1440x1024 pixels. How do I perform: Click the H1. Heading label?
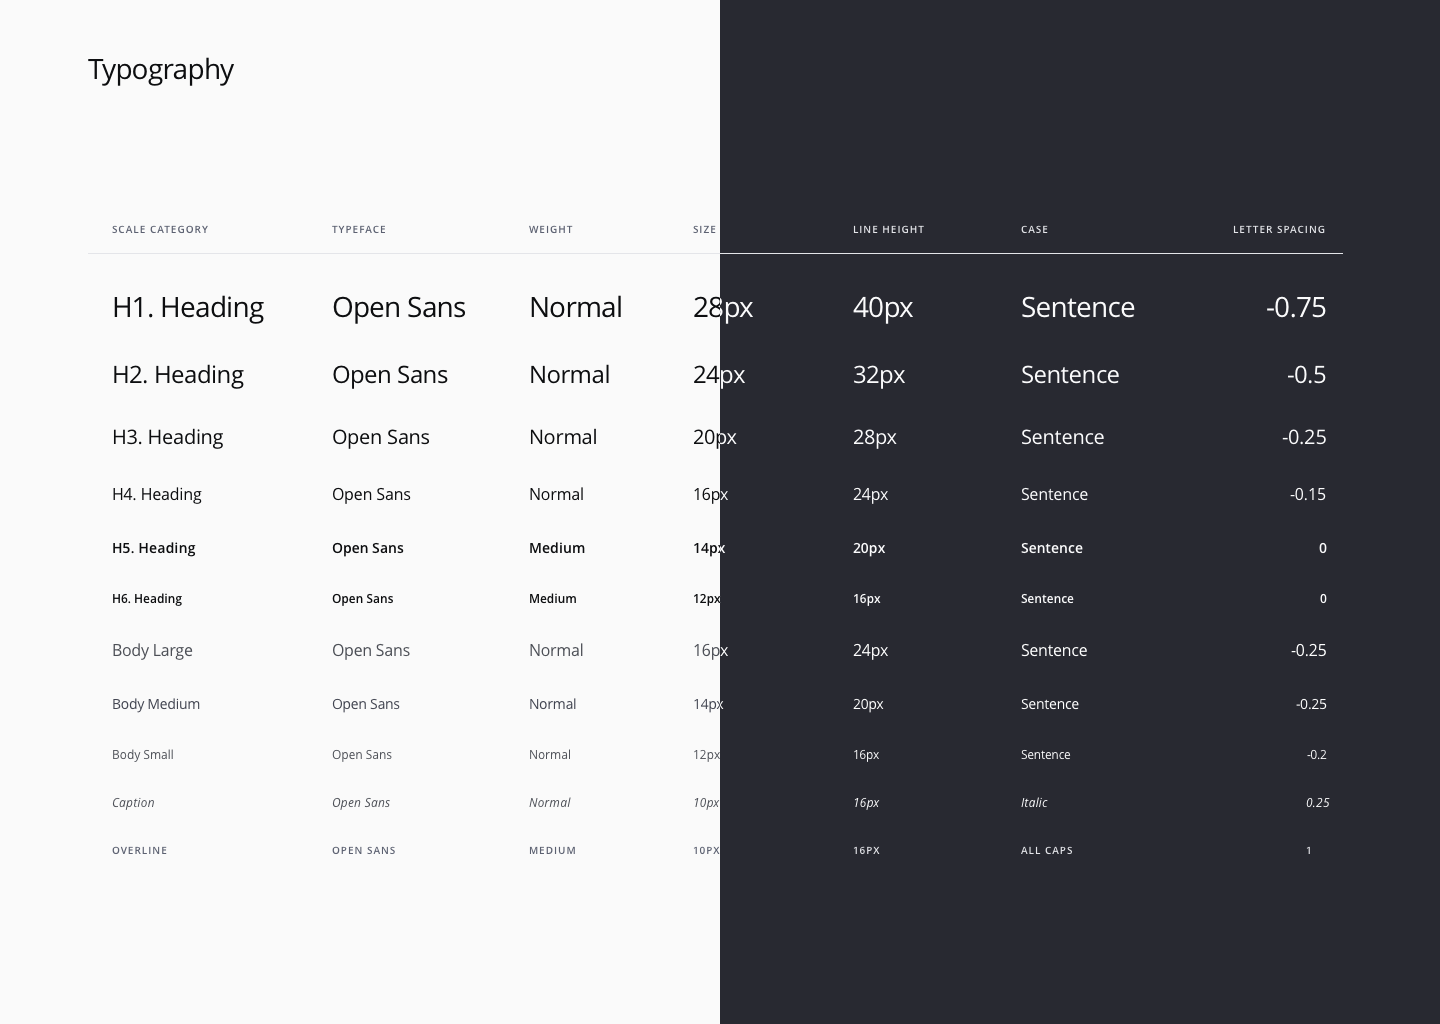click(x=188, y=307)
